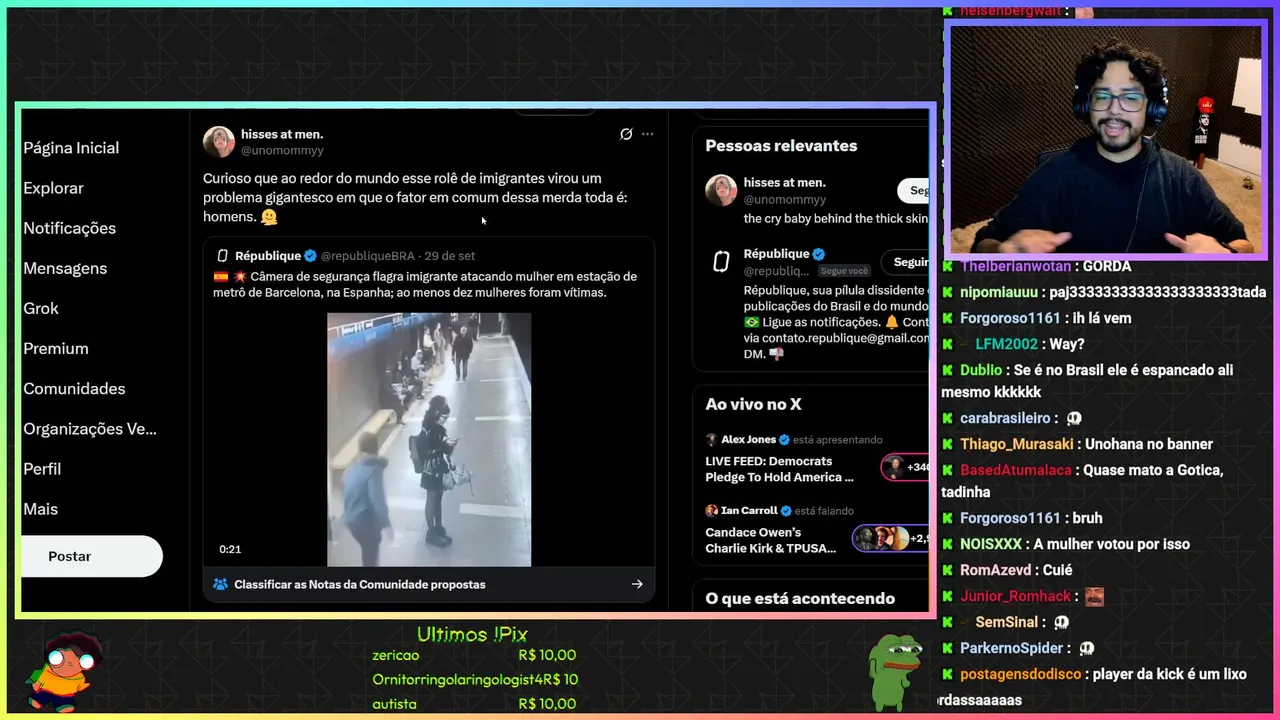
Task: Click the Pessoas relevantes heading
Action: [781, 146]
